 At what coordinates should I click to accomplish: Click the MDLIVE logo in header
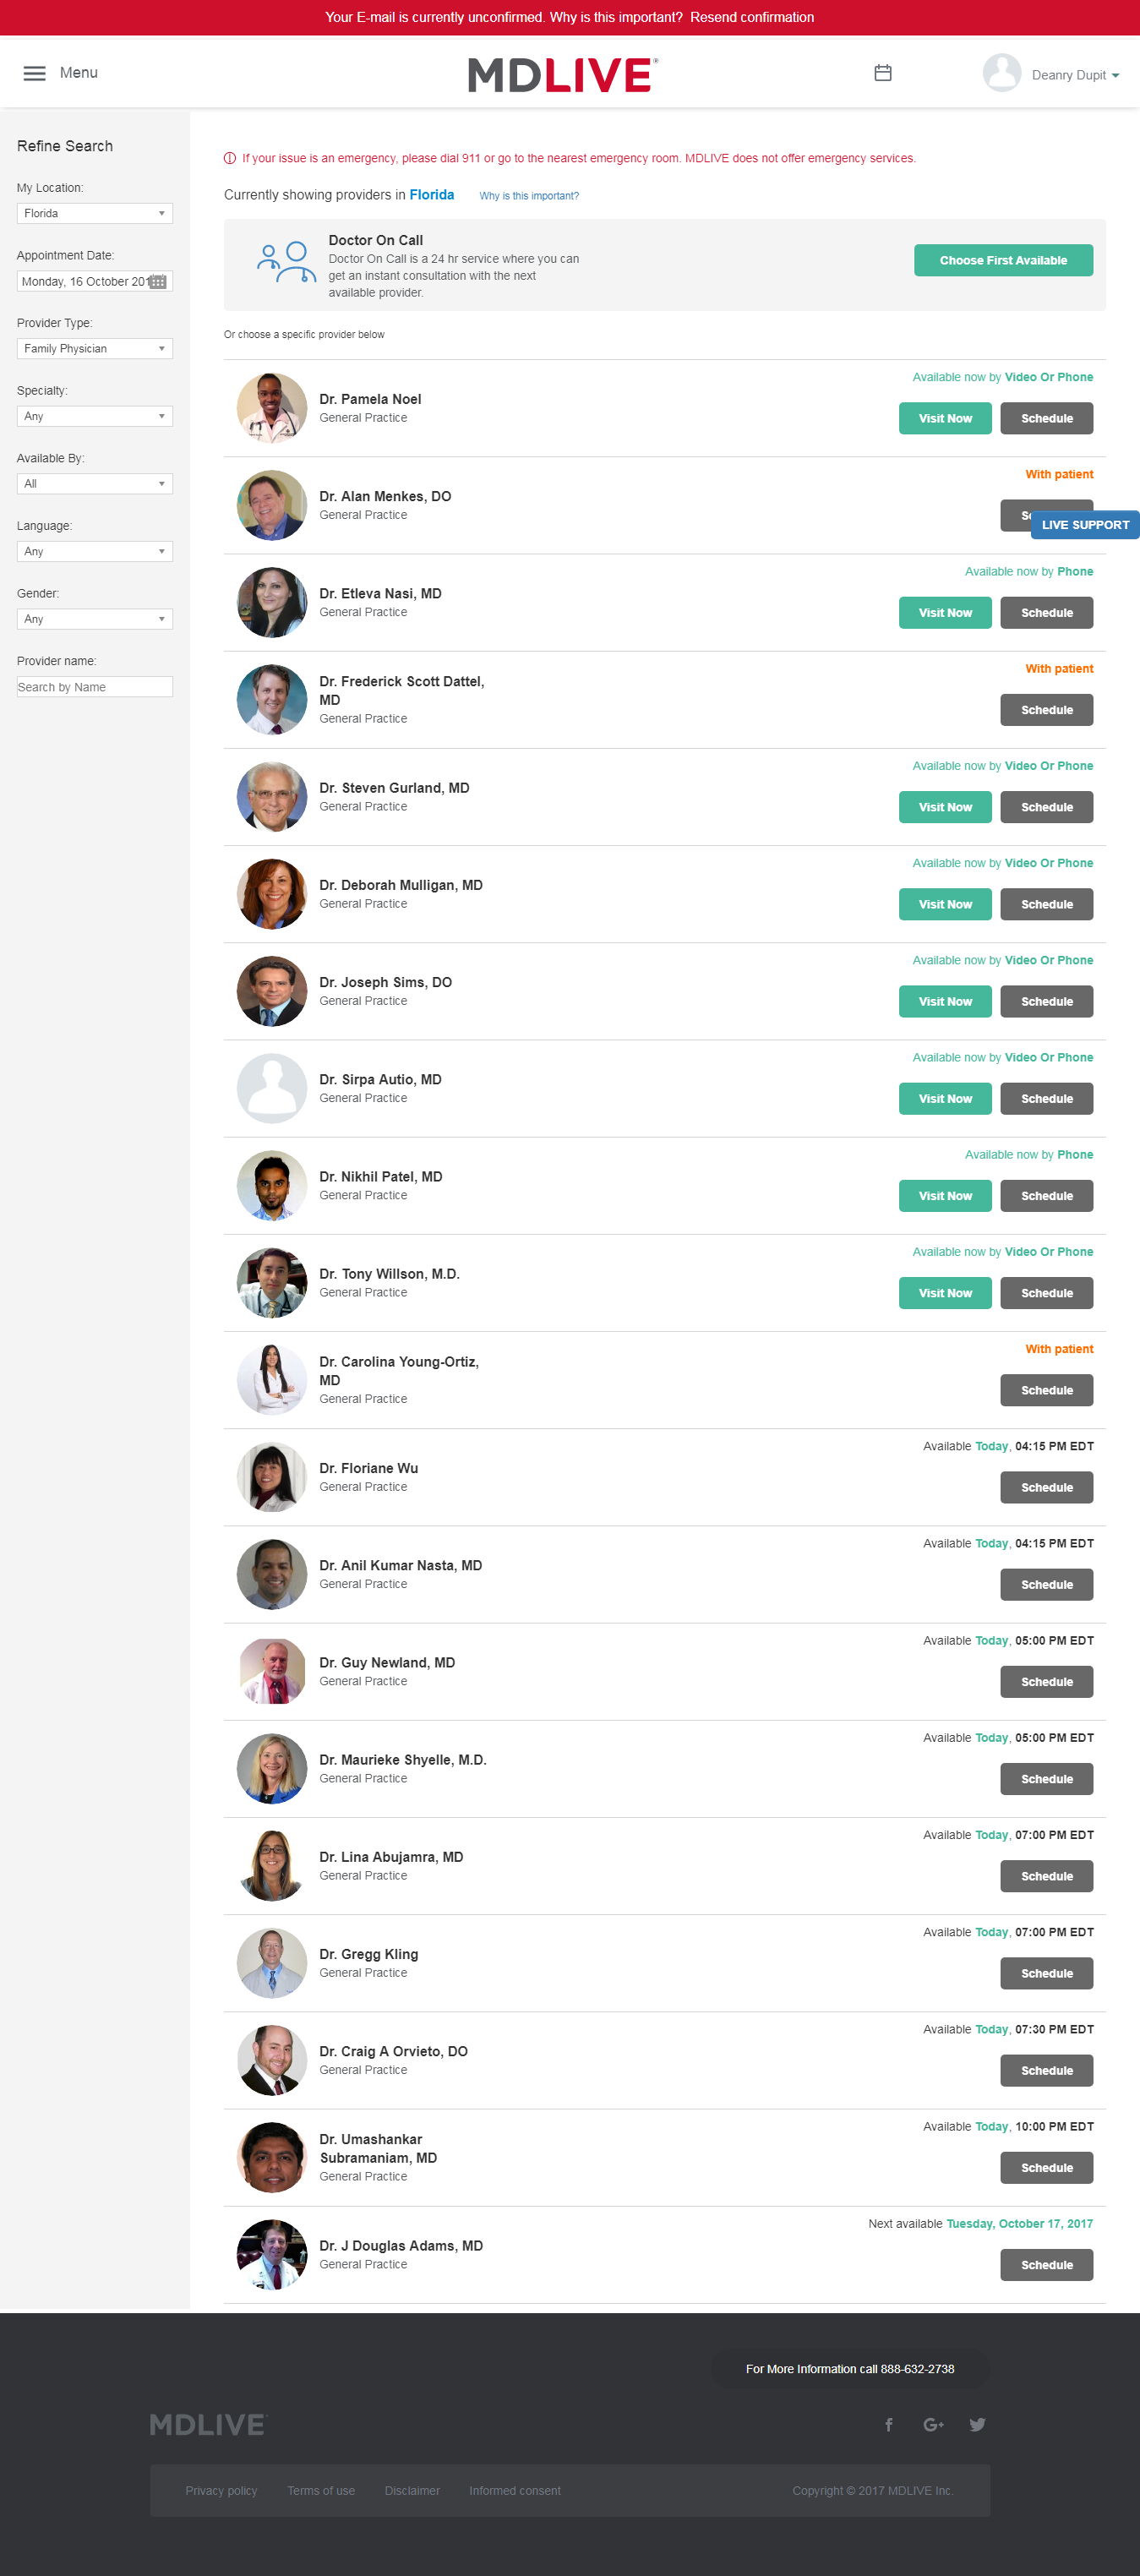(x=563, y=75)
